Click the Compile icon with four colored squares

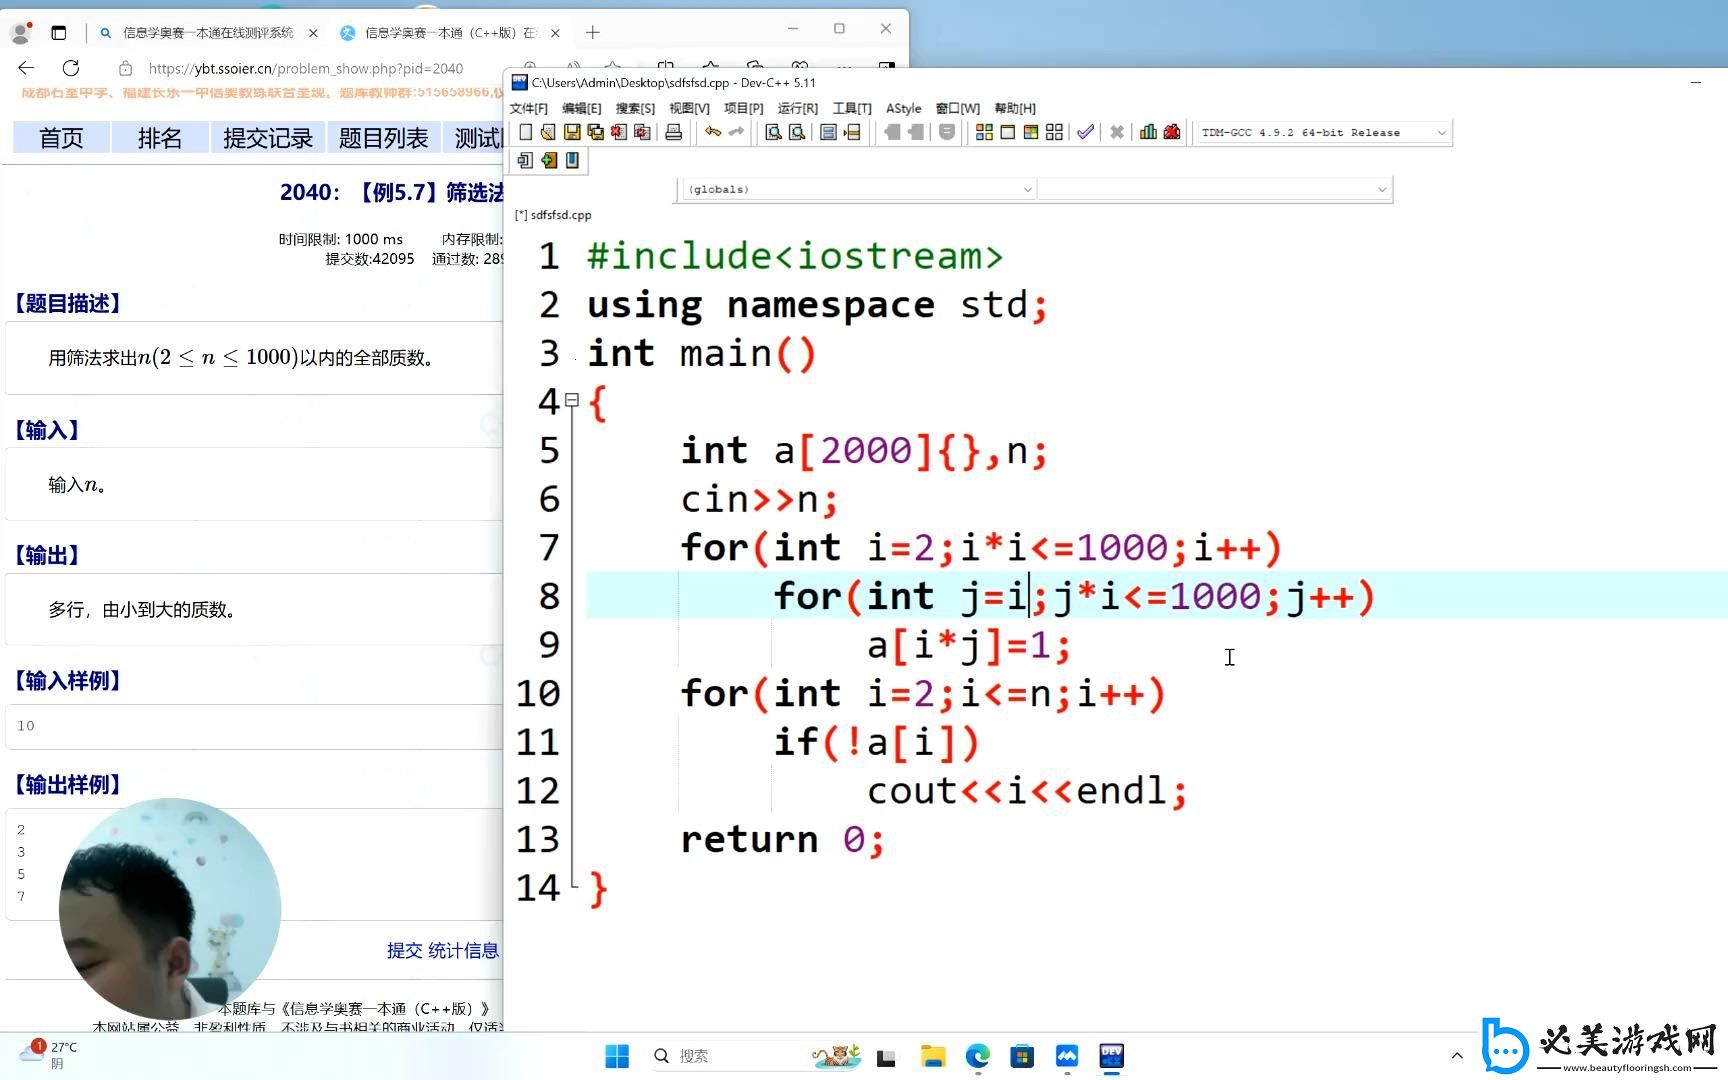pos(984,132)
